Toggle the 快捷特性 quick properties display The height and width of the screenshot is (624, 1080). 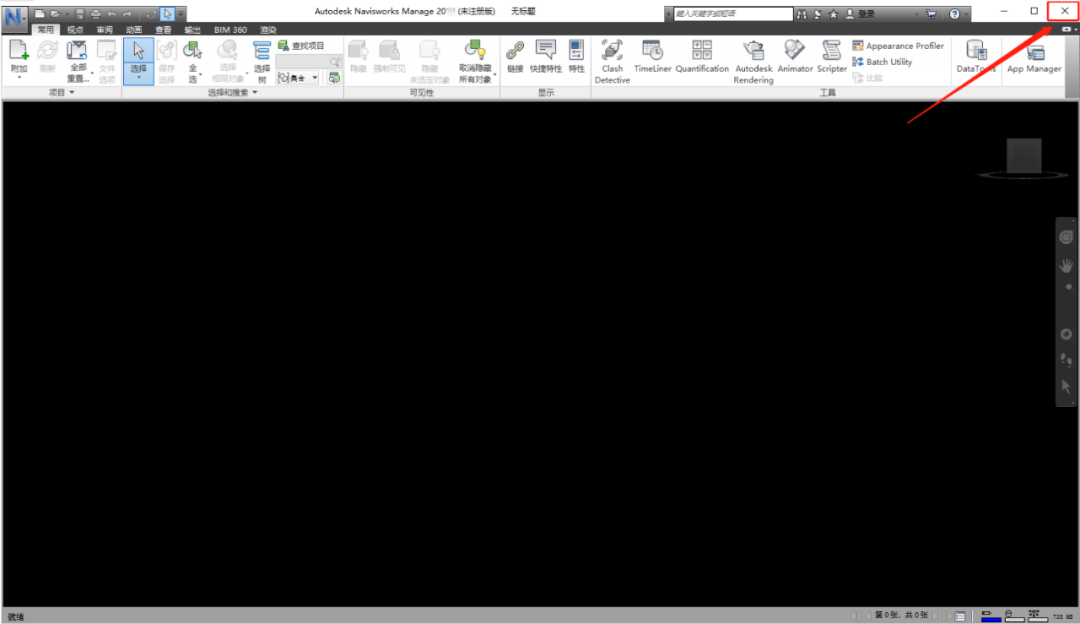pos(546,56)
